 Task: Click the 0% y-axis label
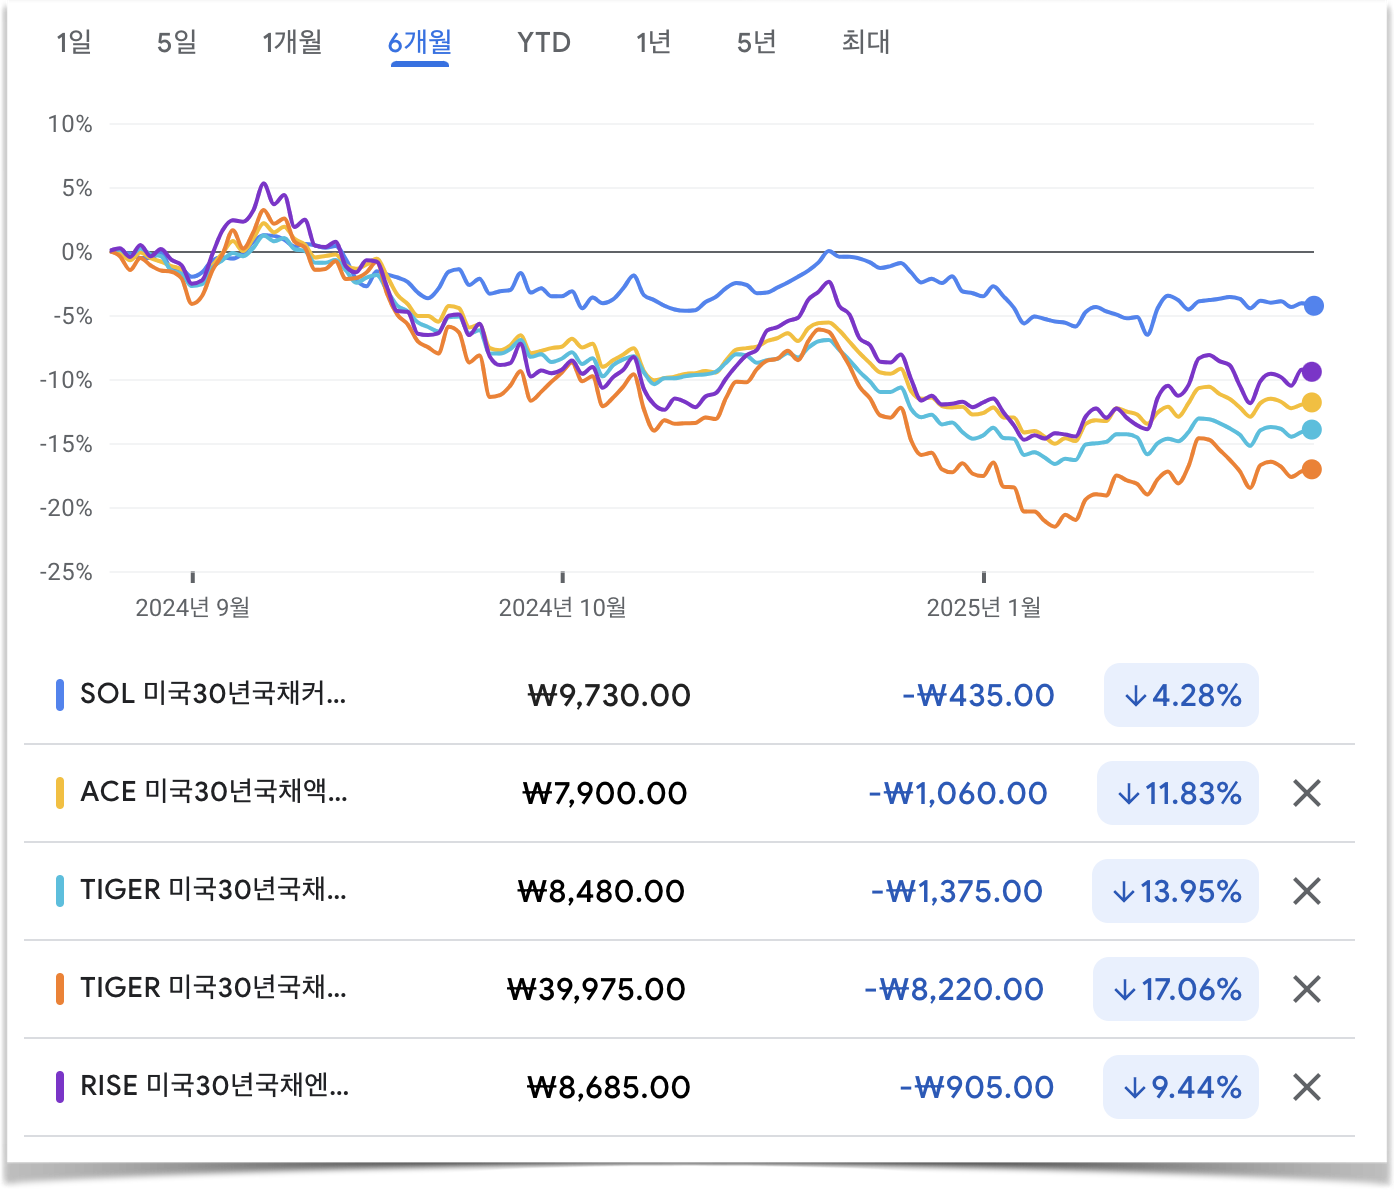pyautogui.click(x=77, y=252)
